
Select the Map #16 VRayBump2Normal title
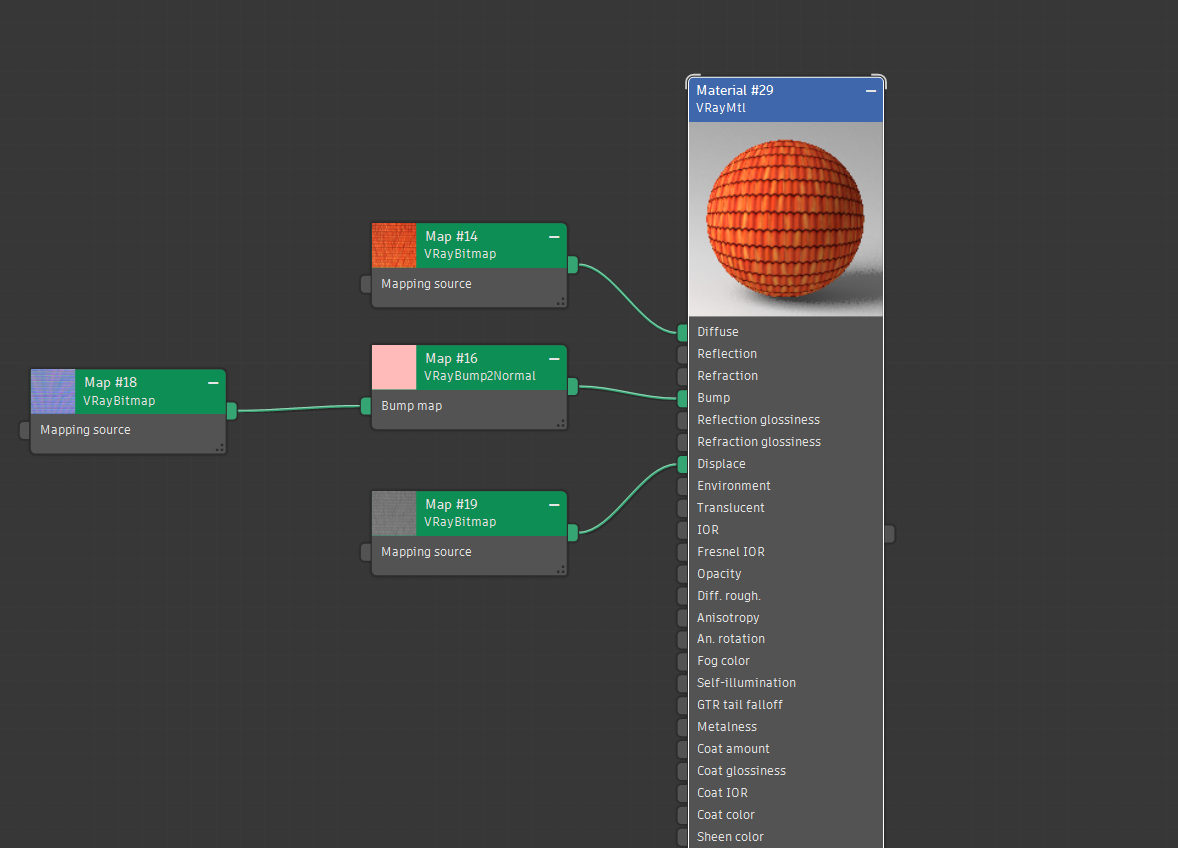tap(479, 376)
